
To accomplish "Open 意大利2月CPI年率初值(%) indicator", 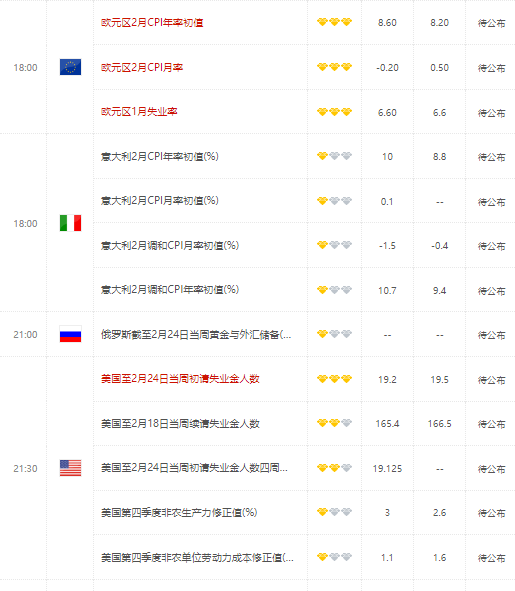I will coord(159,156).
